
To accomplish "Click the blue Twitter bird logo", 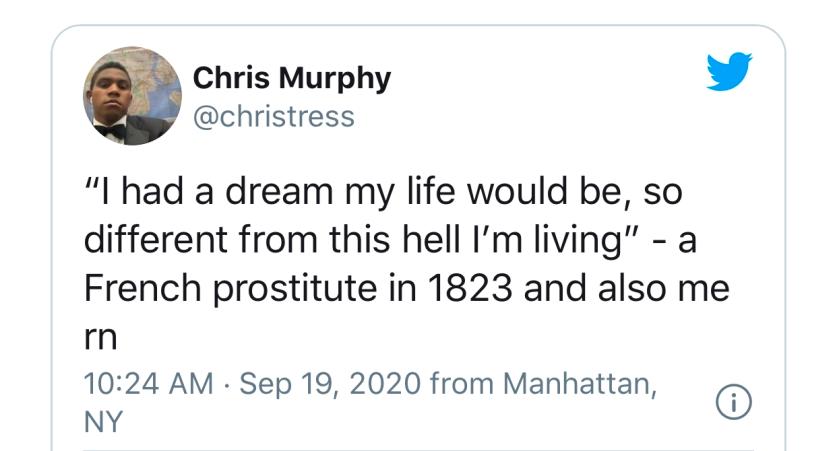I will click(729, 71).
